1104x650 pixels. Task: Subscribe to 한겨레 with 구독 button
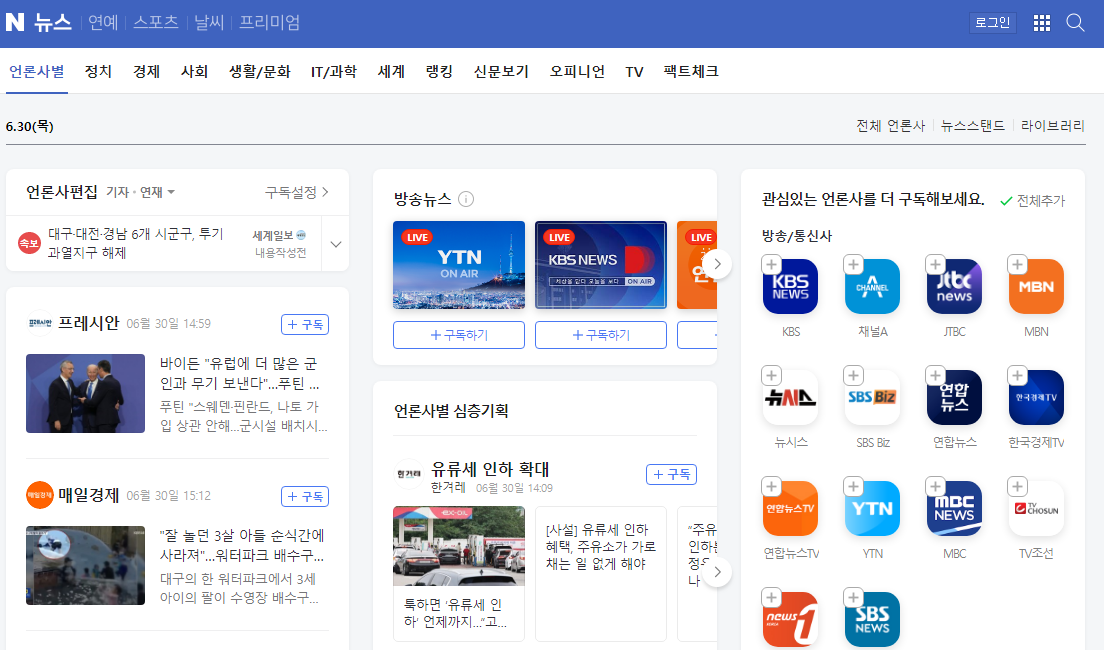pos(672,475)
